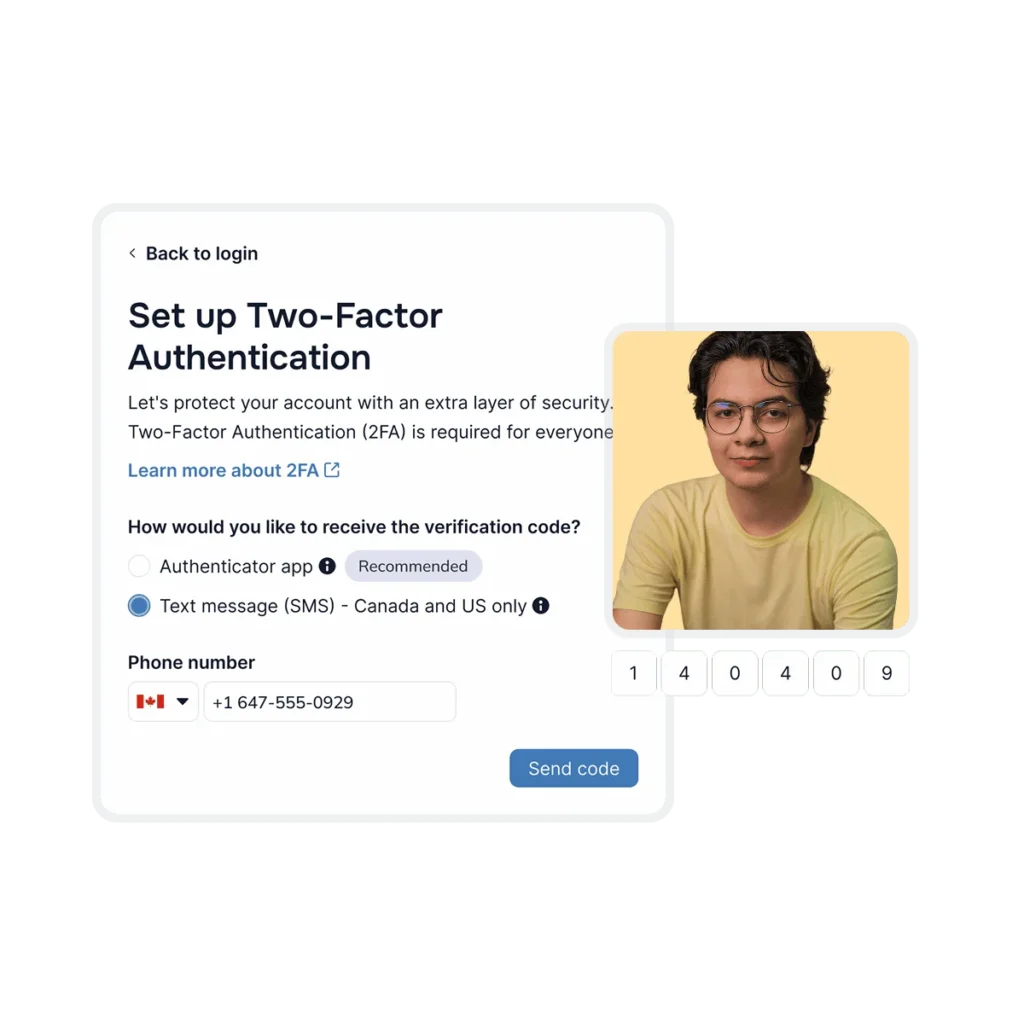
Task: Click the Authenticator app option label
Action: coord(236,566)
